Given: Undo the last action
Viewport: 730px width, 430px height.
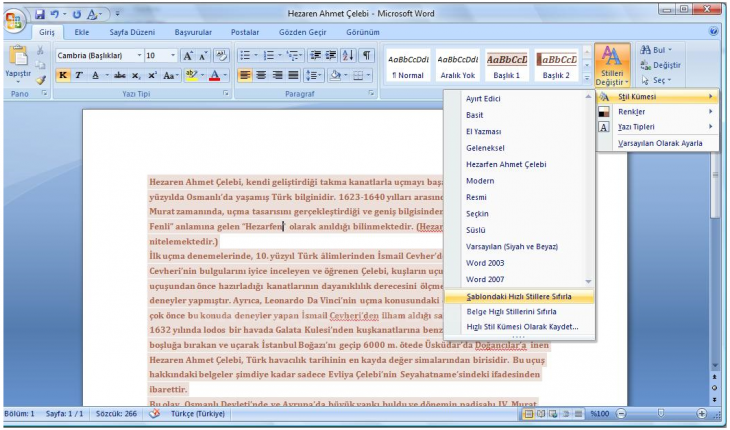Looking at the screenshot, I should click(54, 14).
